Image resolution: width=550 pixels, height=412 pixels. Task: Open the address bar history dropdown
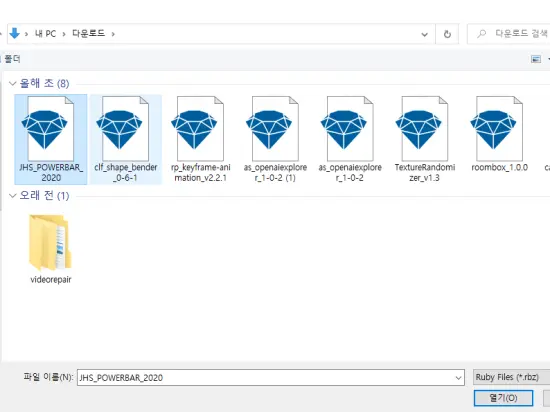pyautogui.click(x=424, y=34)
